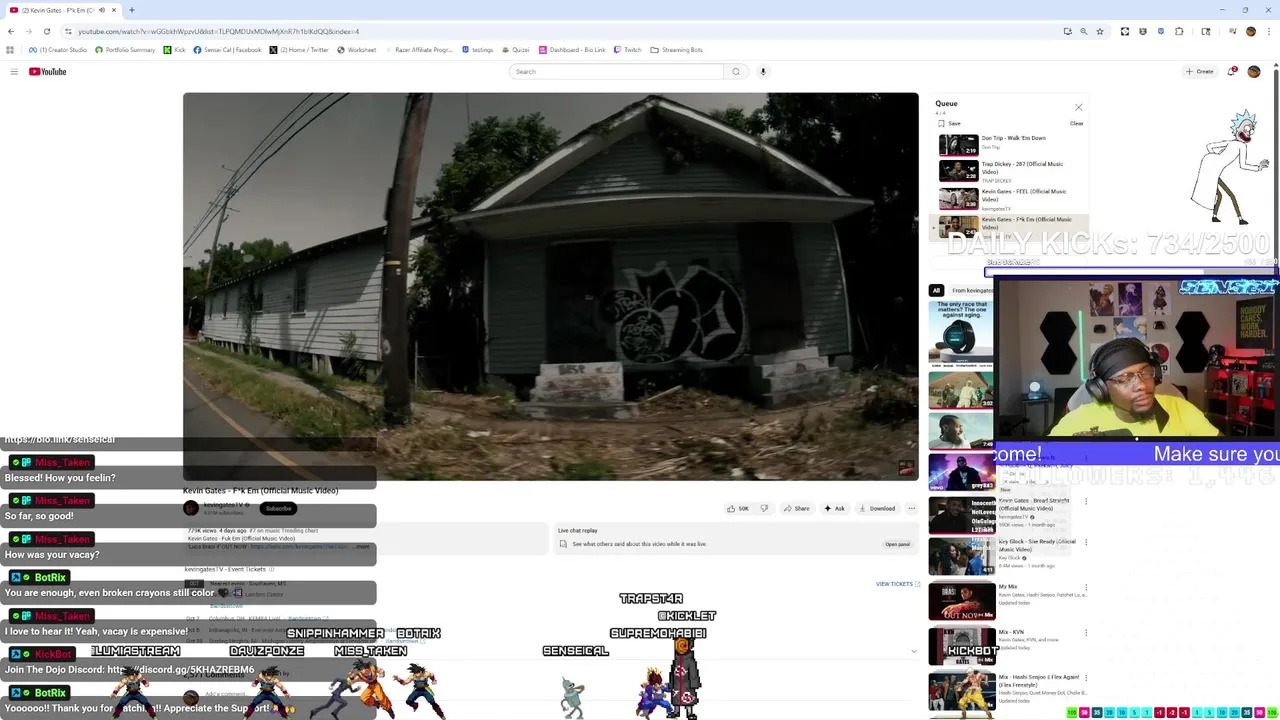Click the YouTube search field
Image resolution: width=1280 pixels, height=720 pixels.
point(616,71)
